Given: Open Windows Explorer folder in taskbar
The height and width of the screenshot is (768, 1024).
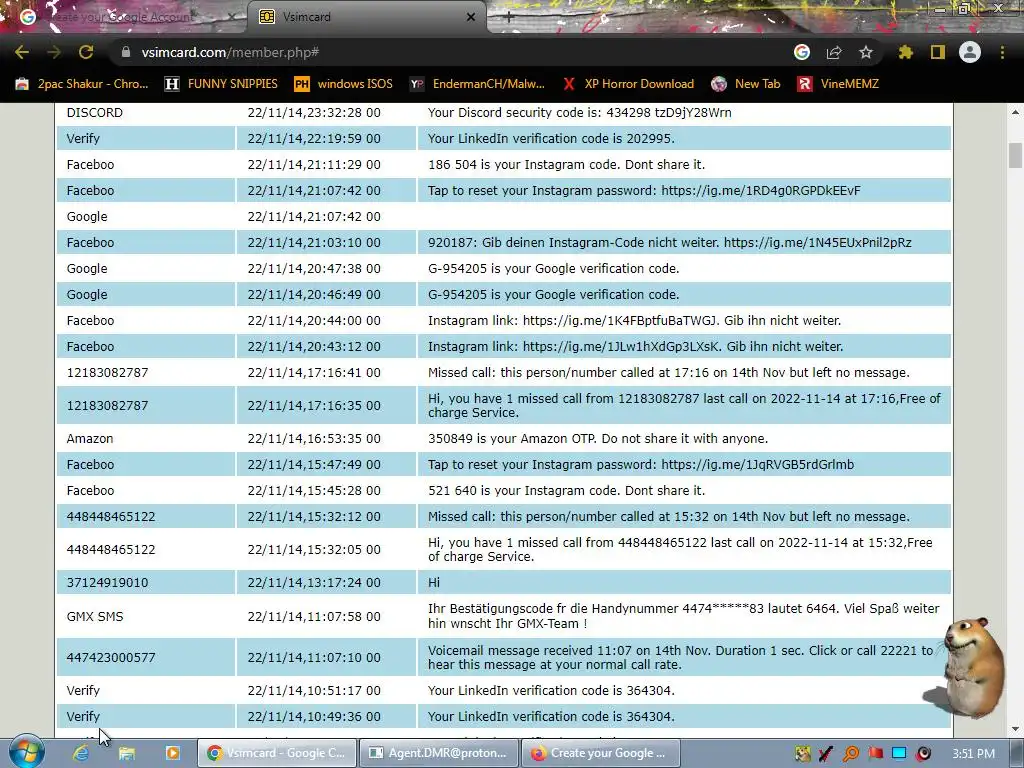Looking at the screenshot, I should [x=127, y=753].
